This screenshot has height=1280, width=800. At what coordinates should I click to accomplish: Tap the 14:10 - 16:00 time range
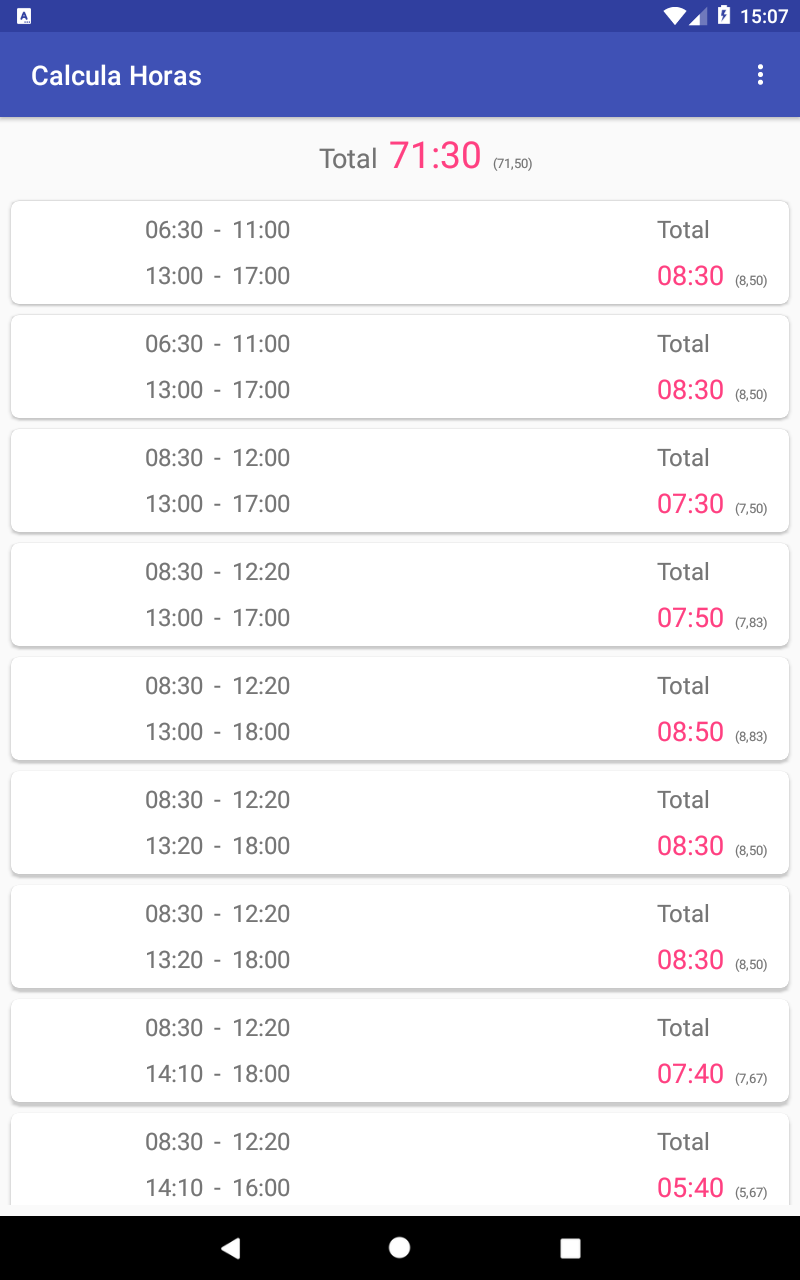(x=217, y=1188)
